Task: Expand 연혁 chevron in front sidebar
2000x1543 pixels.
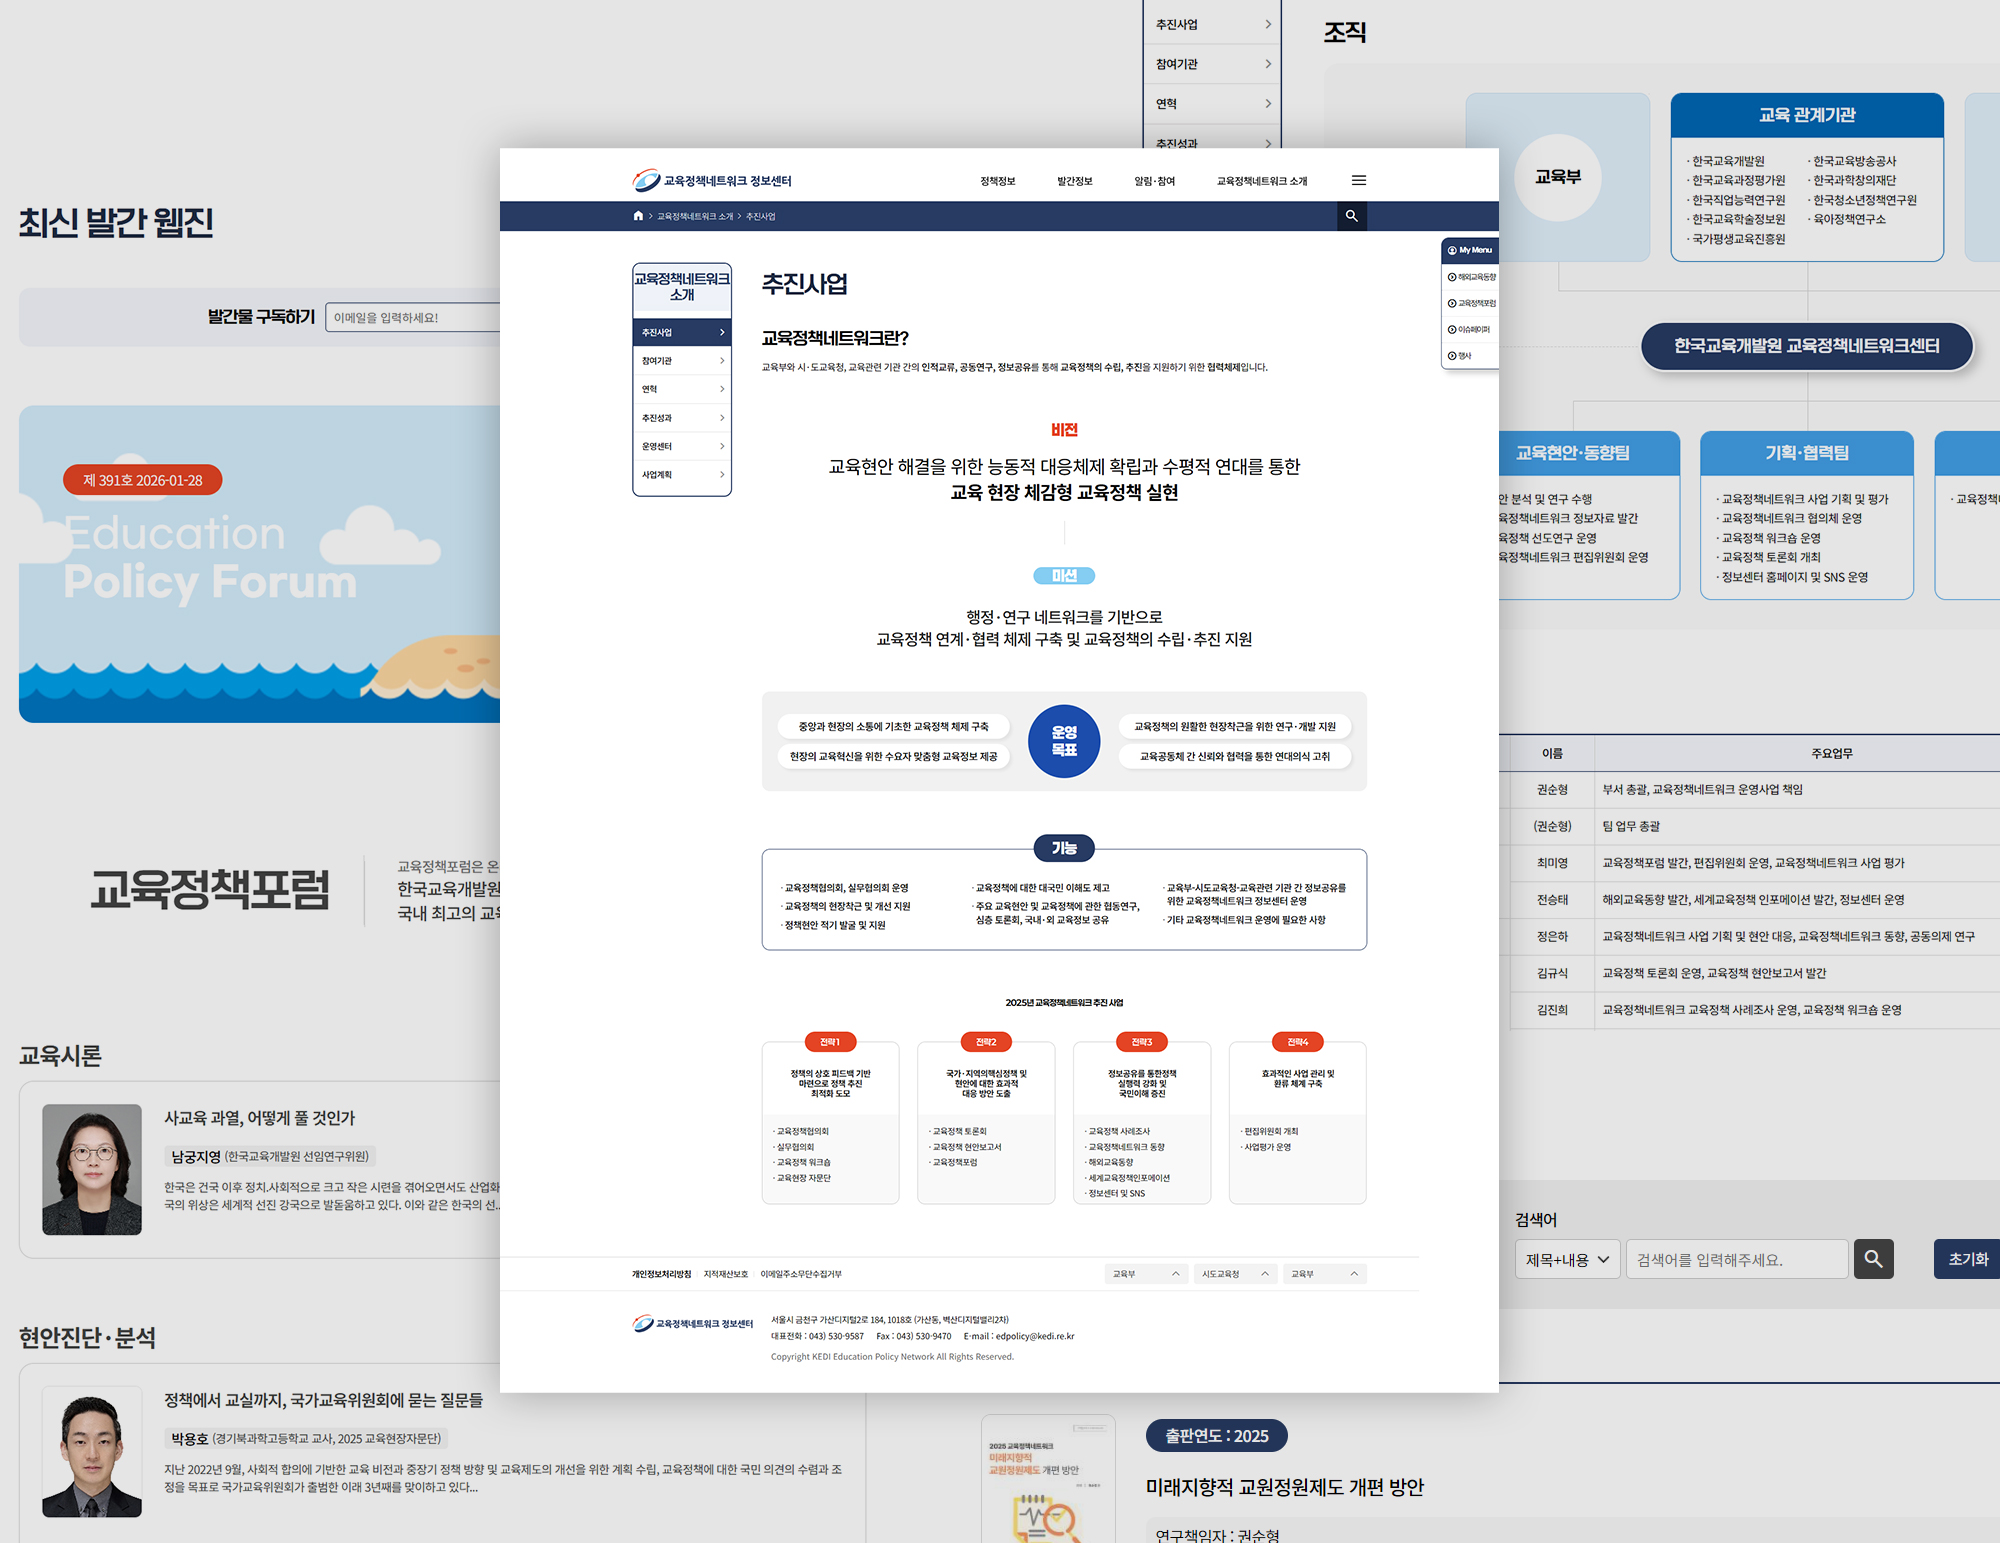Action: click(722, 389)
